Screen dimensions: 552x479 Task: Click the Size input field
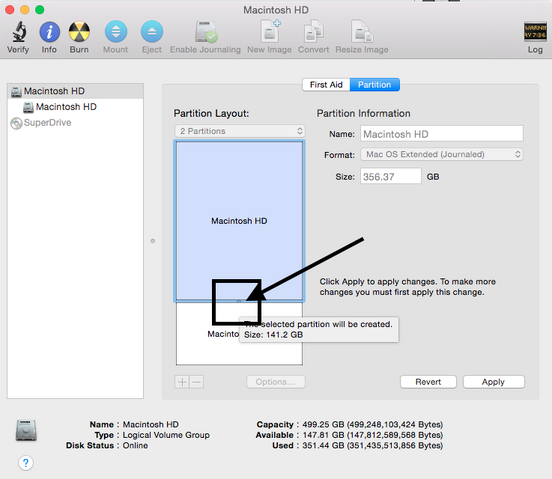click(391, 176)
